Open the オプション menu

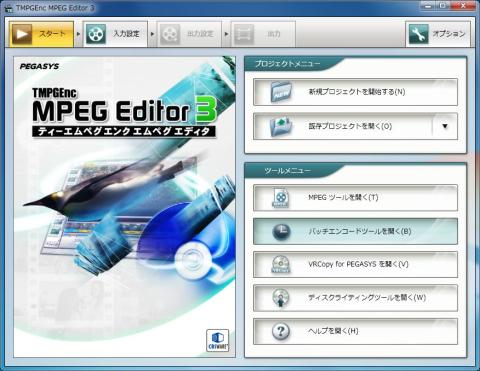pyautogui.click(x=438, y=34)
